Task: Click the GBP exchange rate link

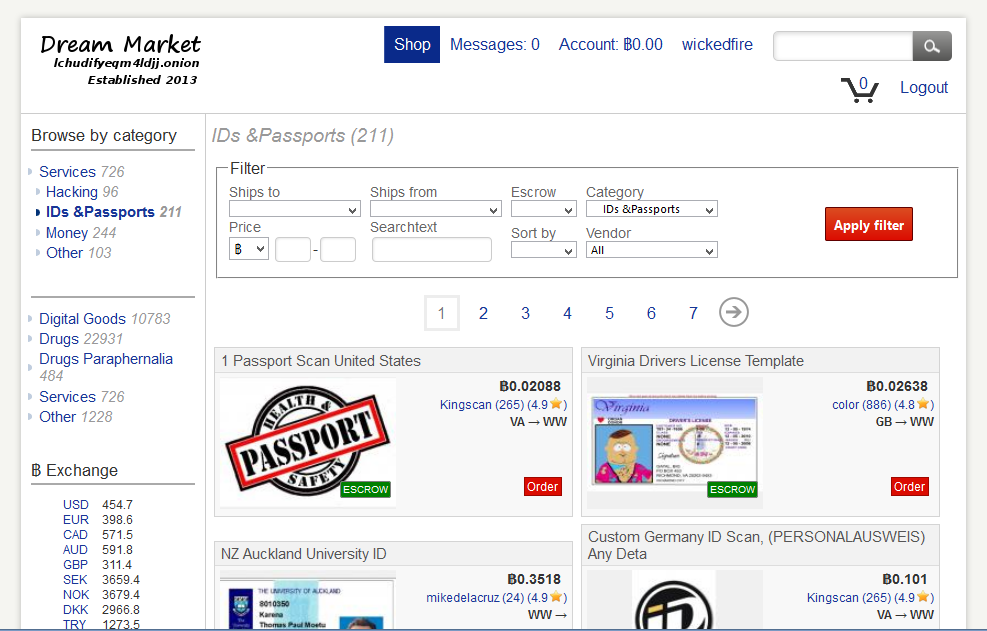Action: (76, 565)
